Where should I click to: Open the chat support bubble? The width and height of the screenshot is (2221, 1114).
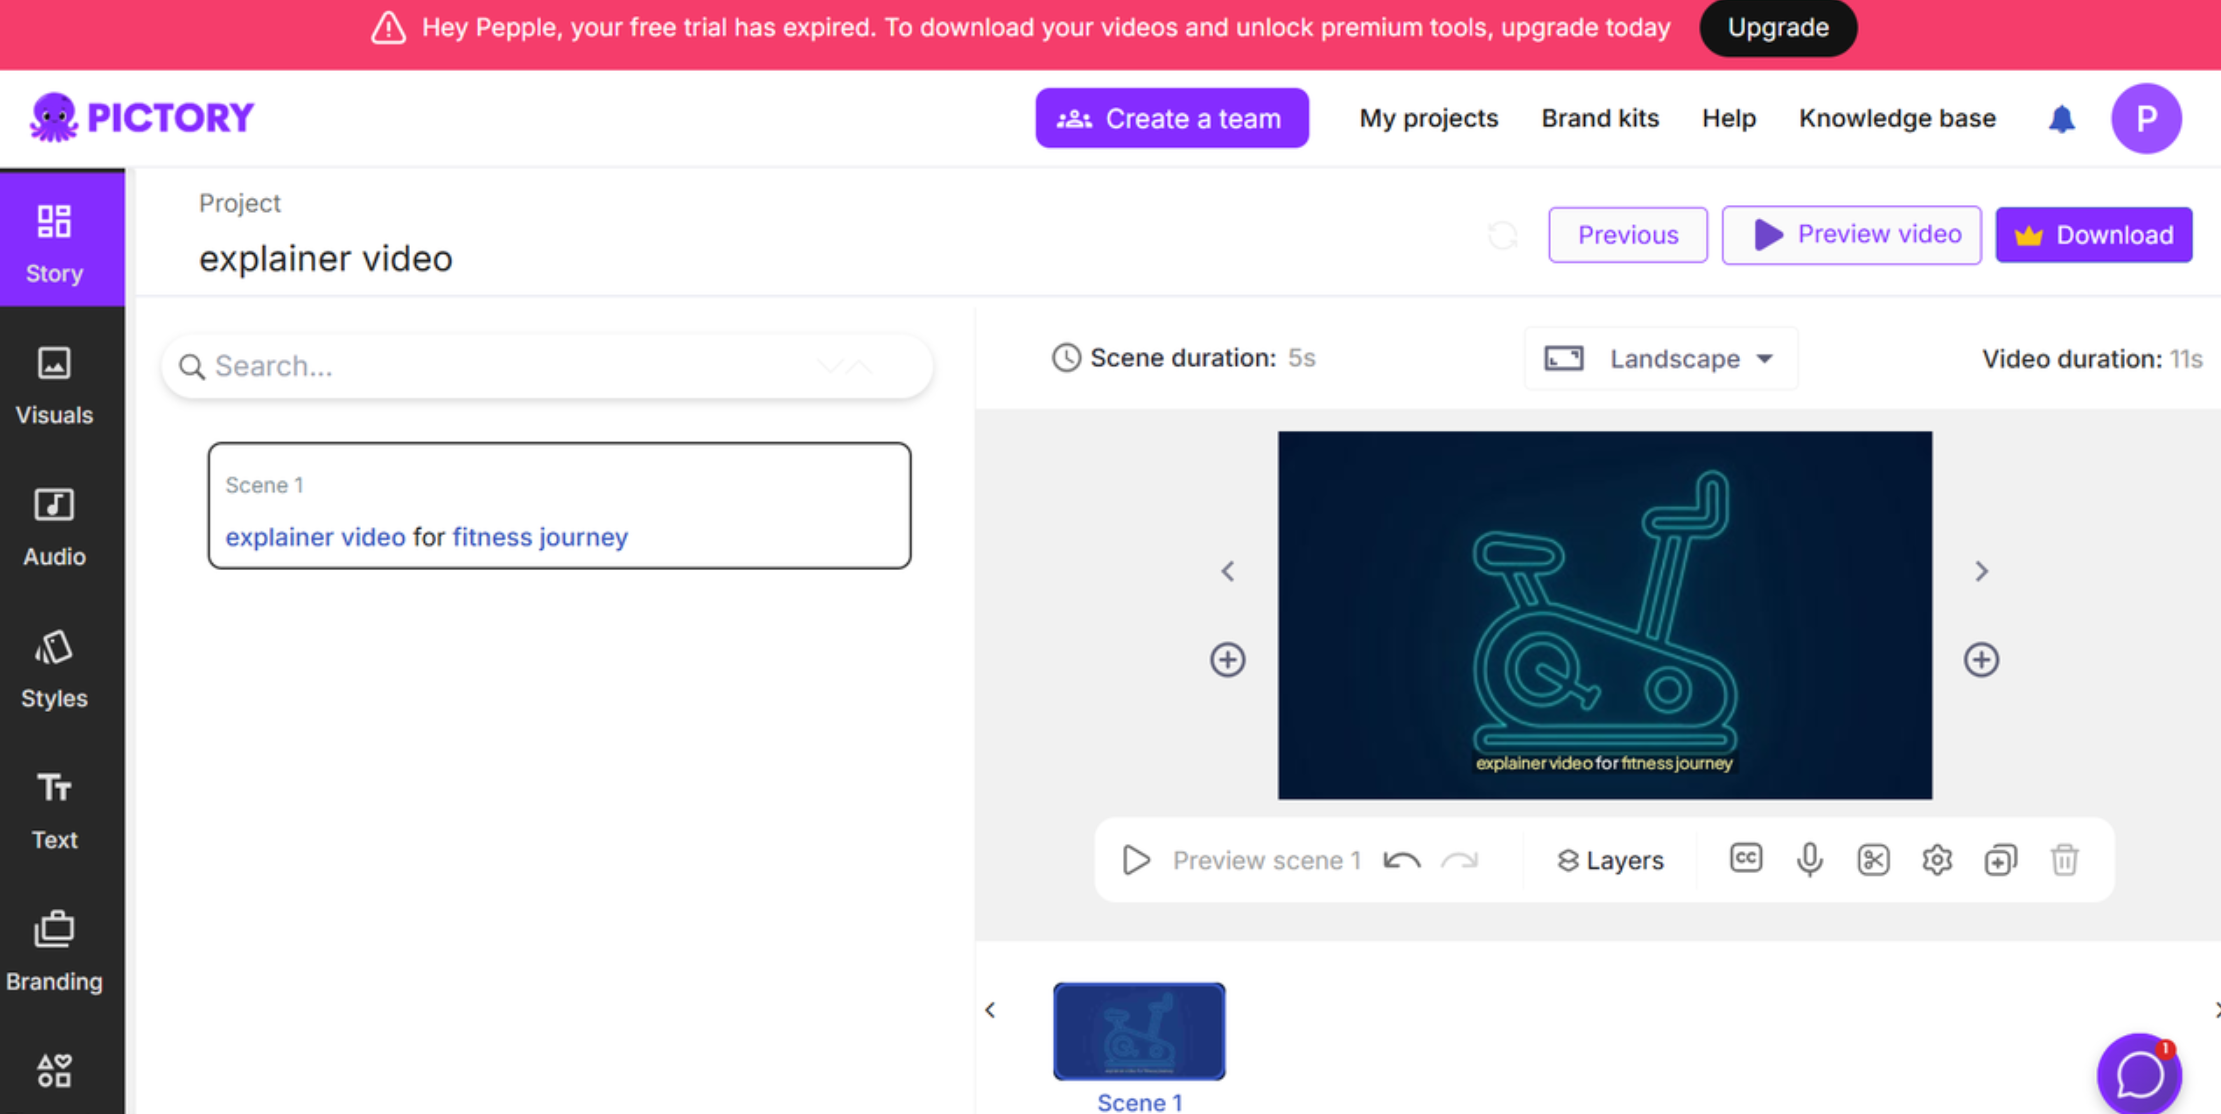click(2139, 1075)
